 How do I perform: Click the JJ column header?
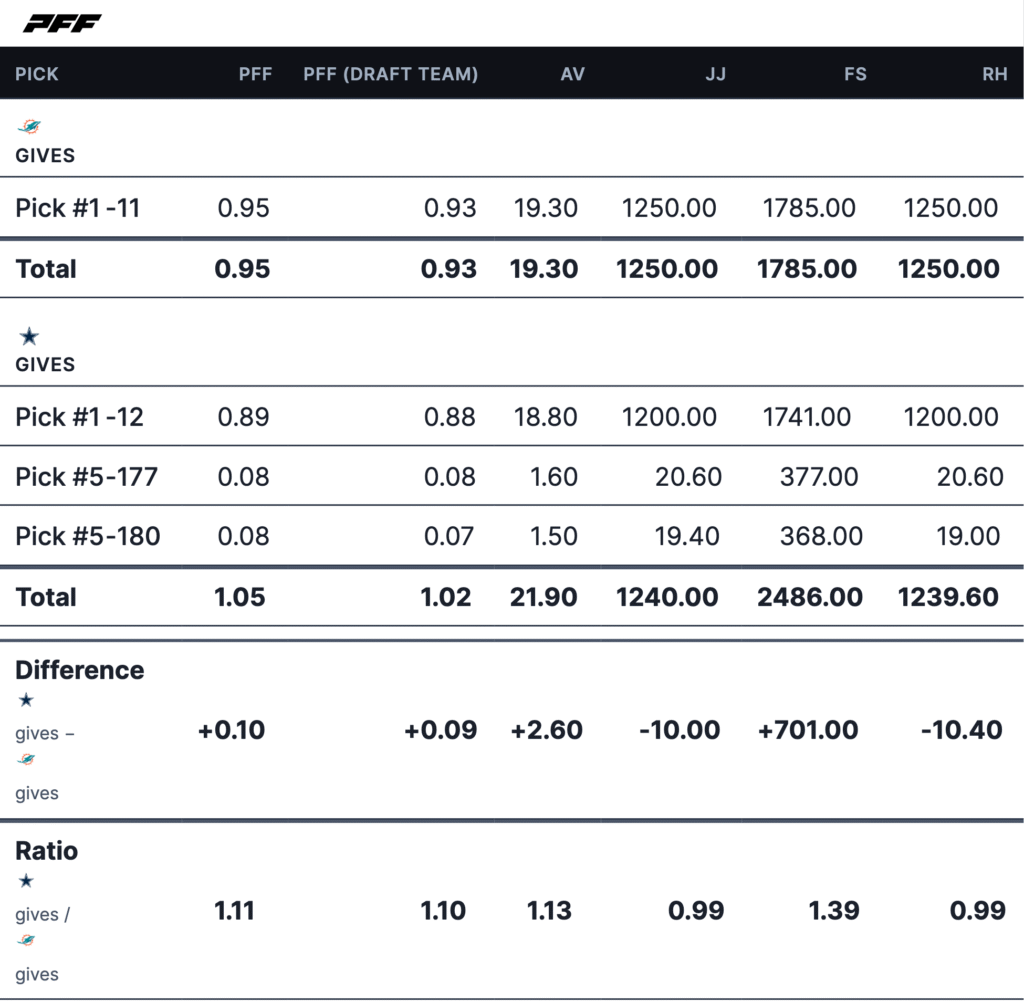[x=715, y=74]
